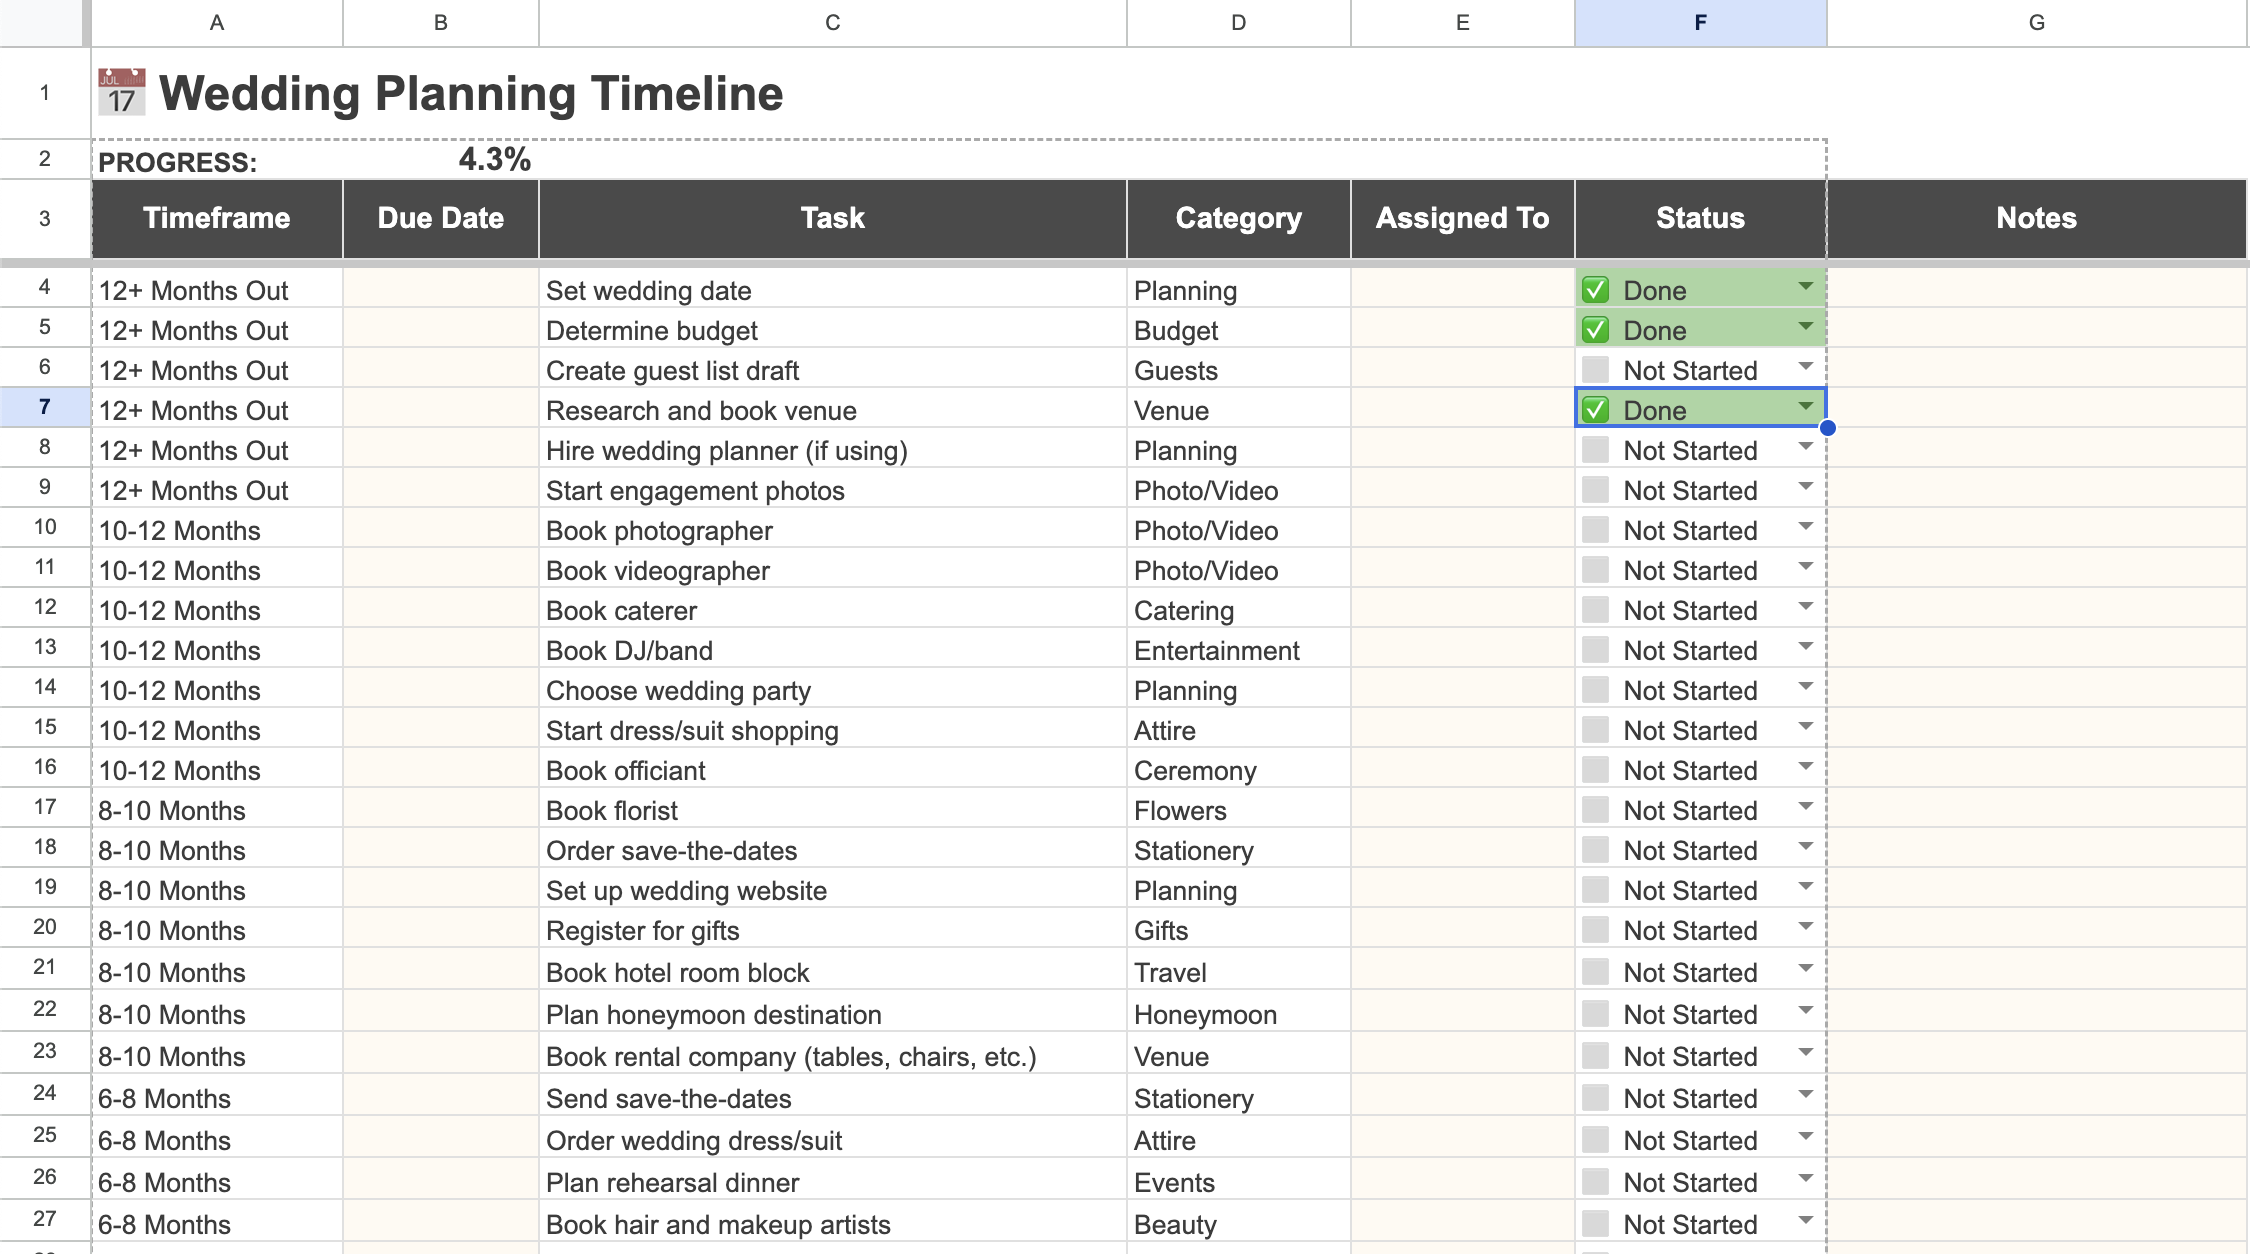Open the Status dropdown for Plan rehearsal dinner
The height and width of the screenshot is (1254, 2250).
[x=1806, y=1180]
